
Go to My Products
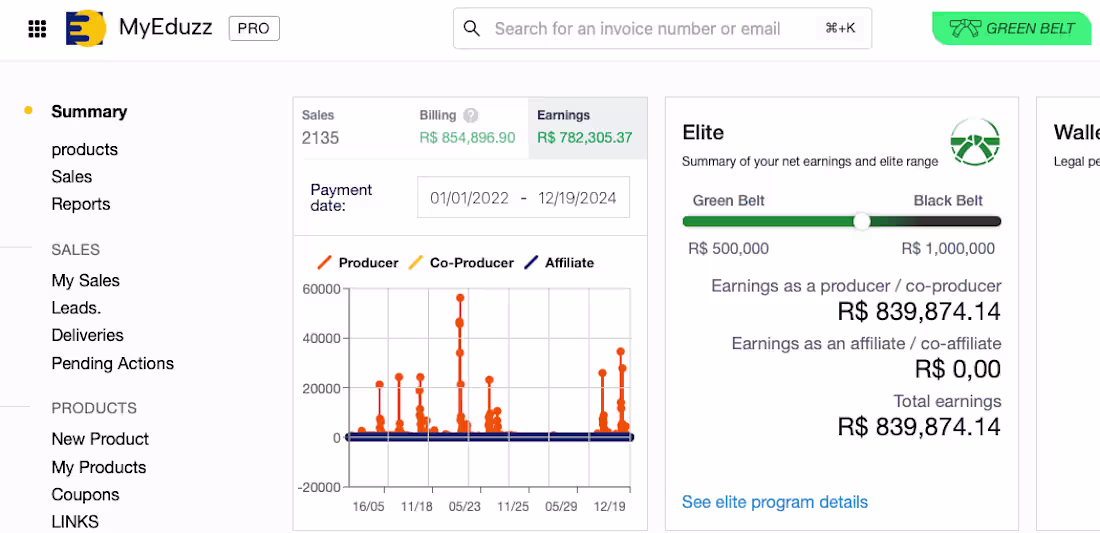pos(99,467)
